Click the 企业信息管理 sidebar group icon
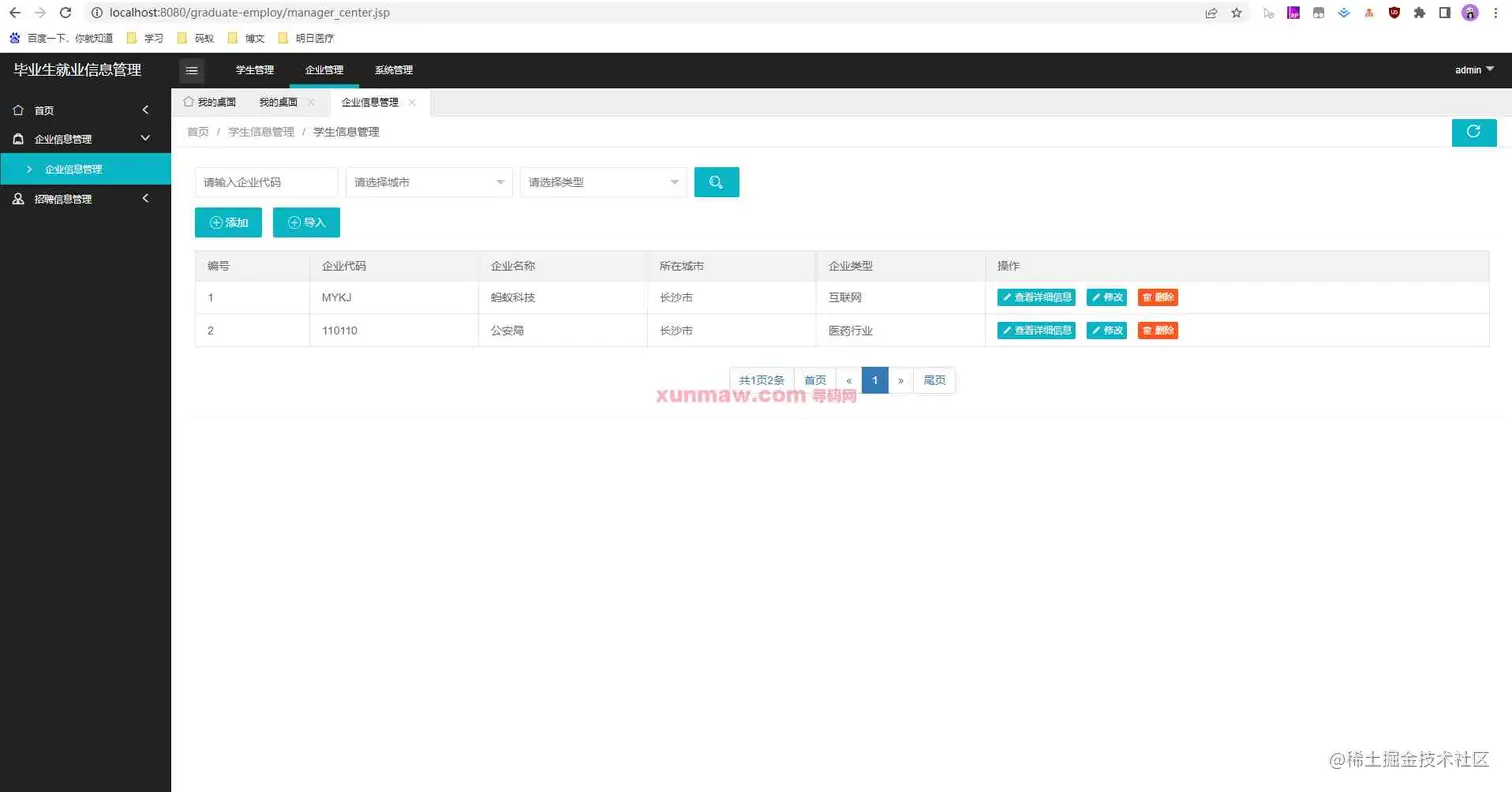The height and width of the screenshot is (792, 1512). 18,139
